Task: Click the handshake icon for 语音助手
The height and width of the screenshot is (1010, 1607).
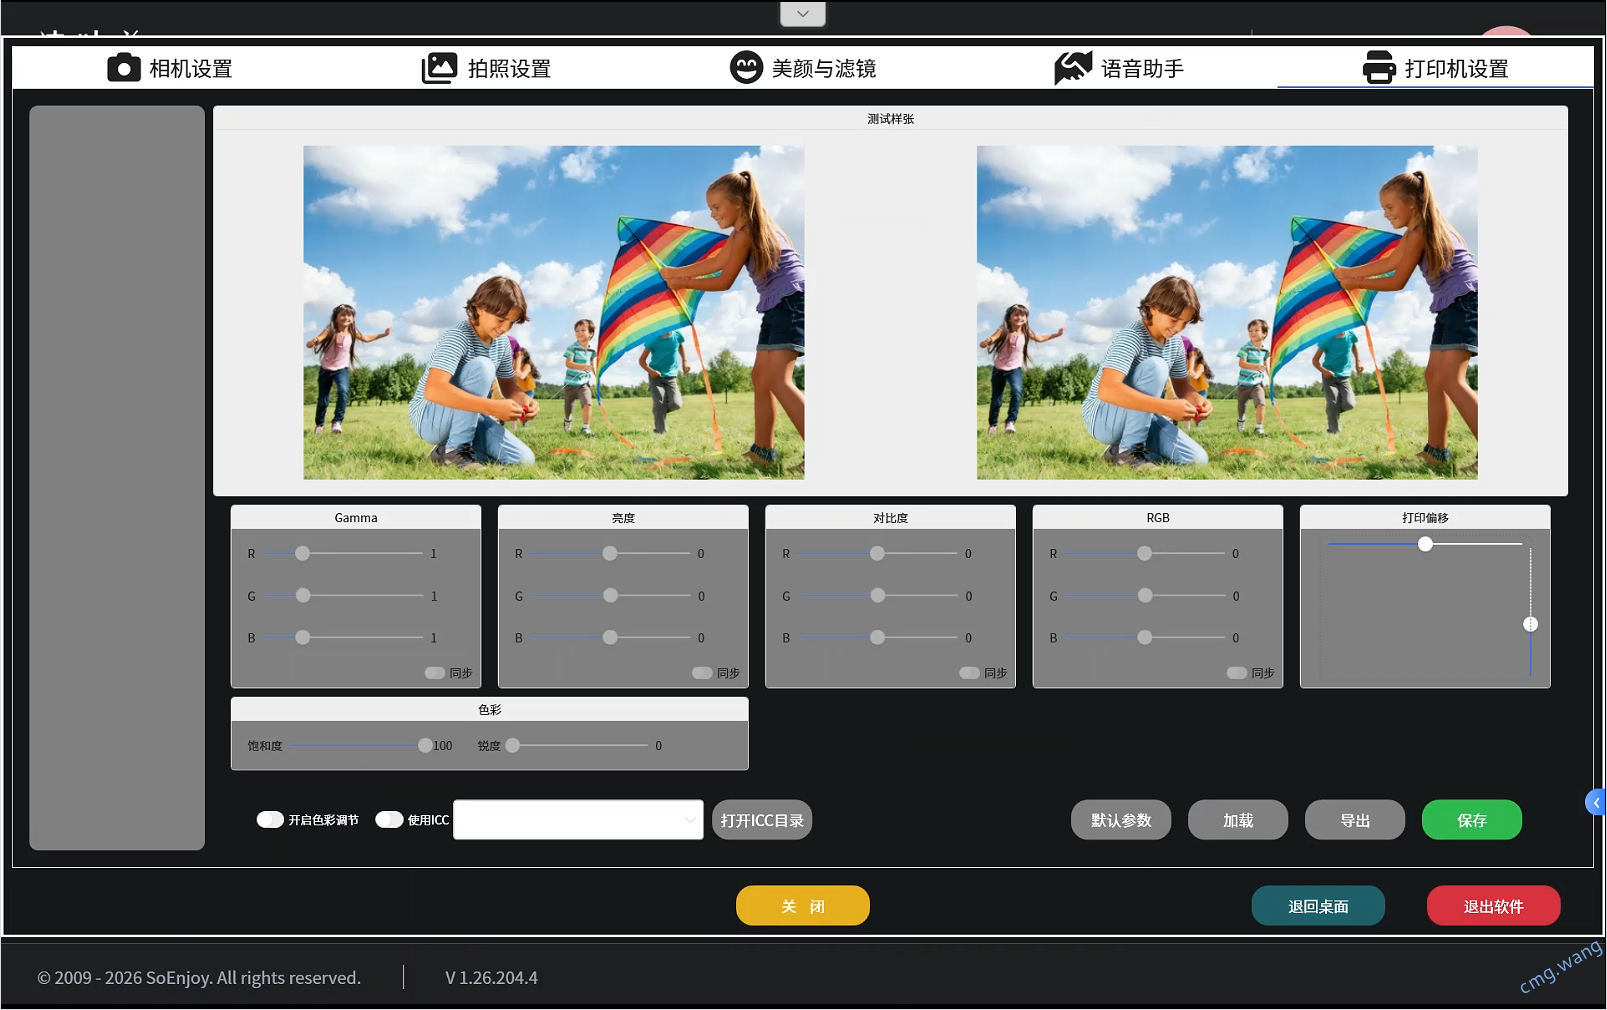Action: (x=1073, y=68)
